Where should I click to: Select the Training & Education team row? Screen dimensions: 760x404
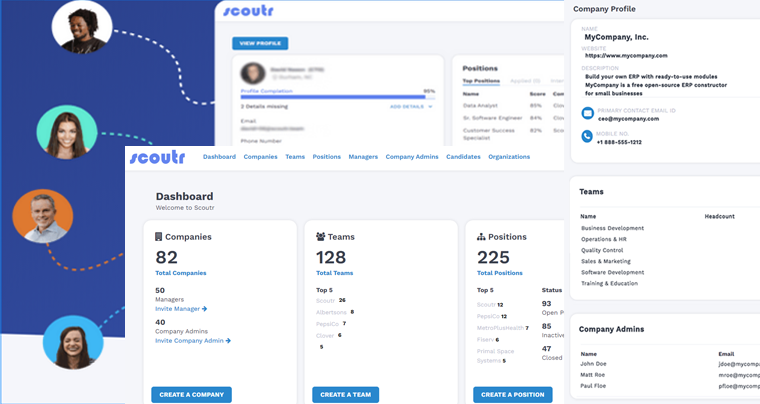coord(610,284)
